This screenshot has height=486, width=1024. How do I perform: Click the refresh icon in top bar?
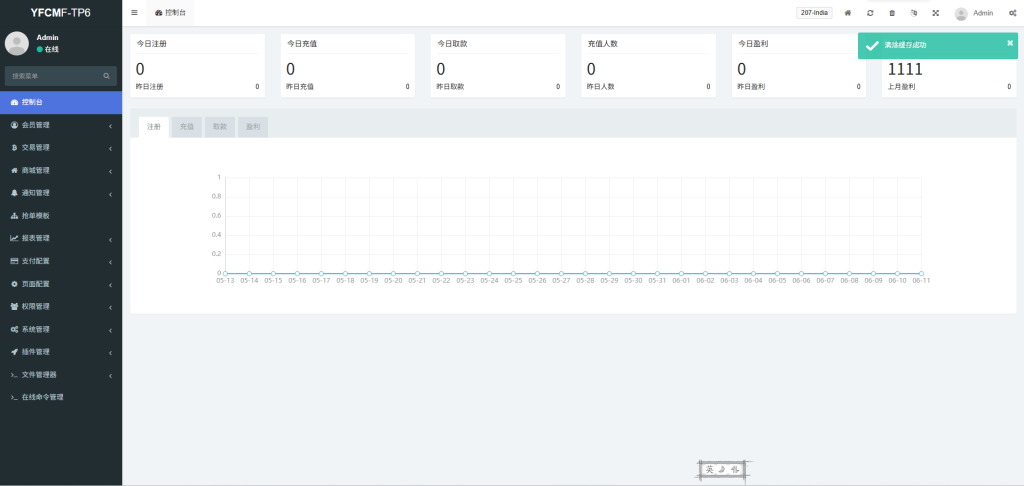pyautogui.click(x=870, y=13)
